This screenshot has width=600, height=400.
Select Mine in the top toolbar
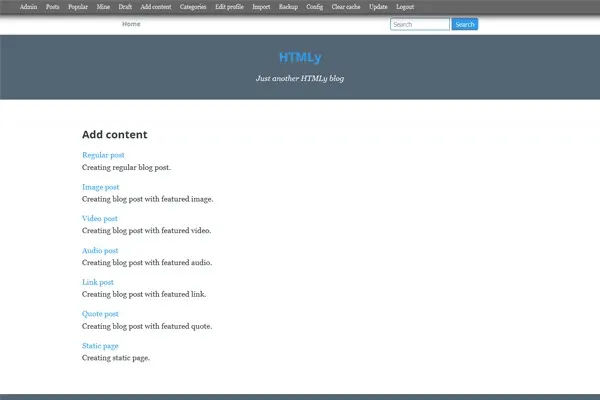tap(104, 6)
